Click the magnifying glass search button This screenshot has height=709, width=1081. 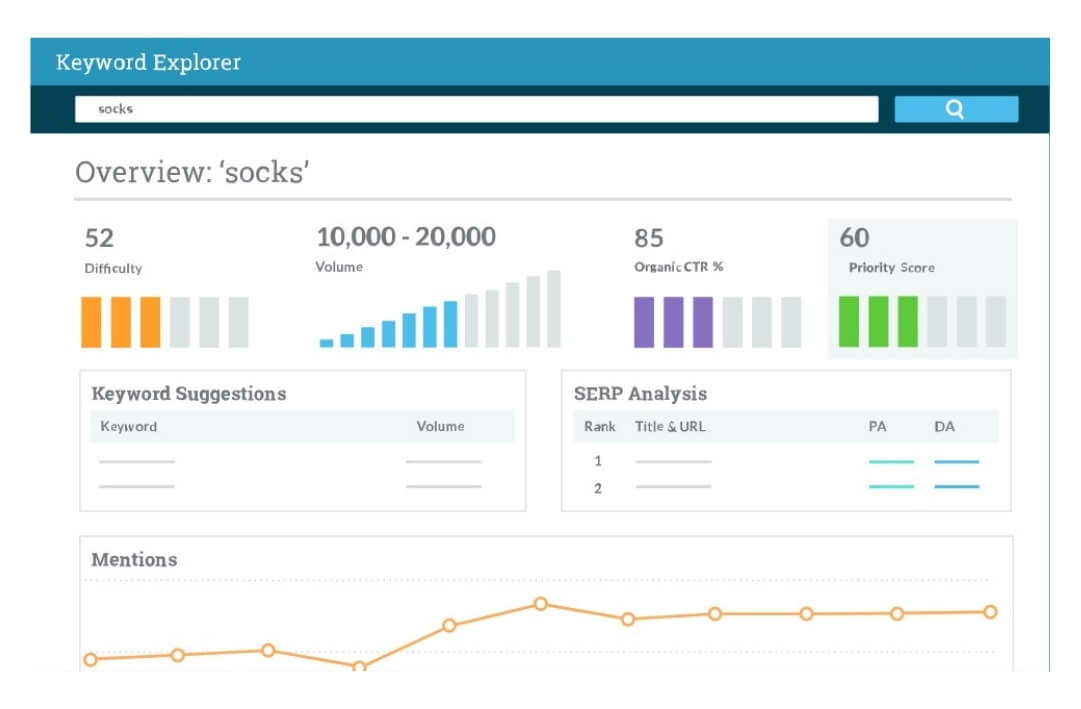click(x=956, y=109)
